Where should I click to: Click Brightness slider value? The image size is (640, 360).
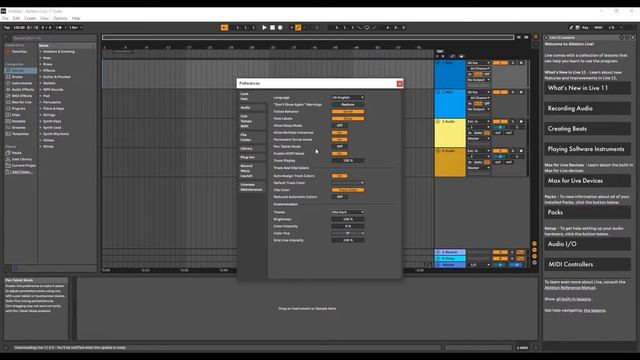348,219
